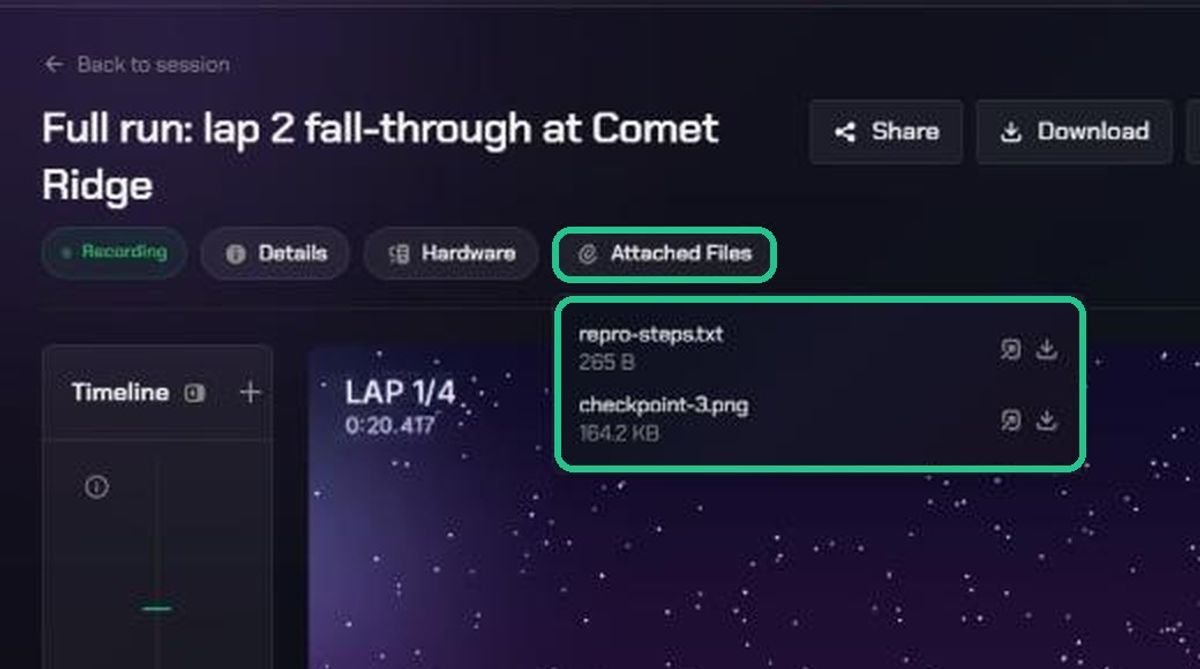1200x669 pixels.
Task: Click the paperclip icon in Attached Files
Action: pos(588,255)
